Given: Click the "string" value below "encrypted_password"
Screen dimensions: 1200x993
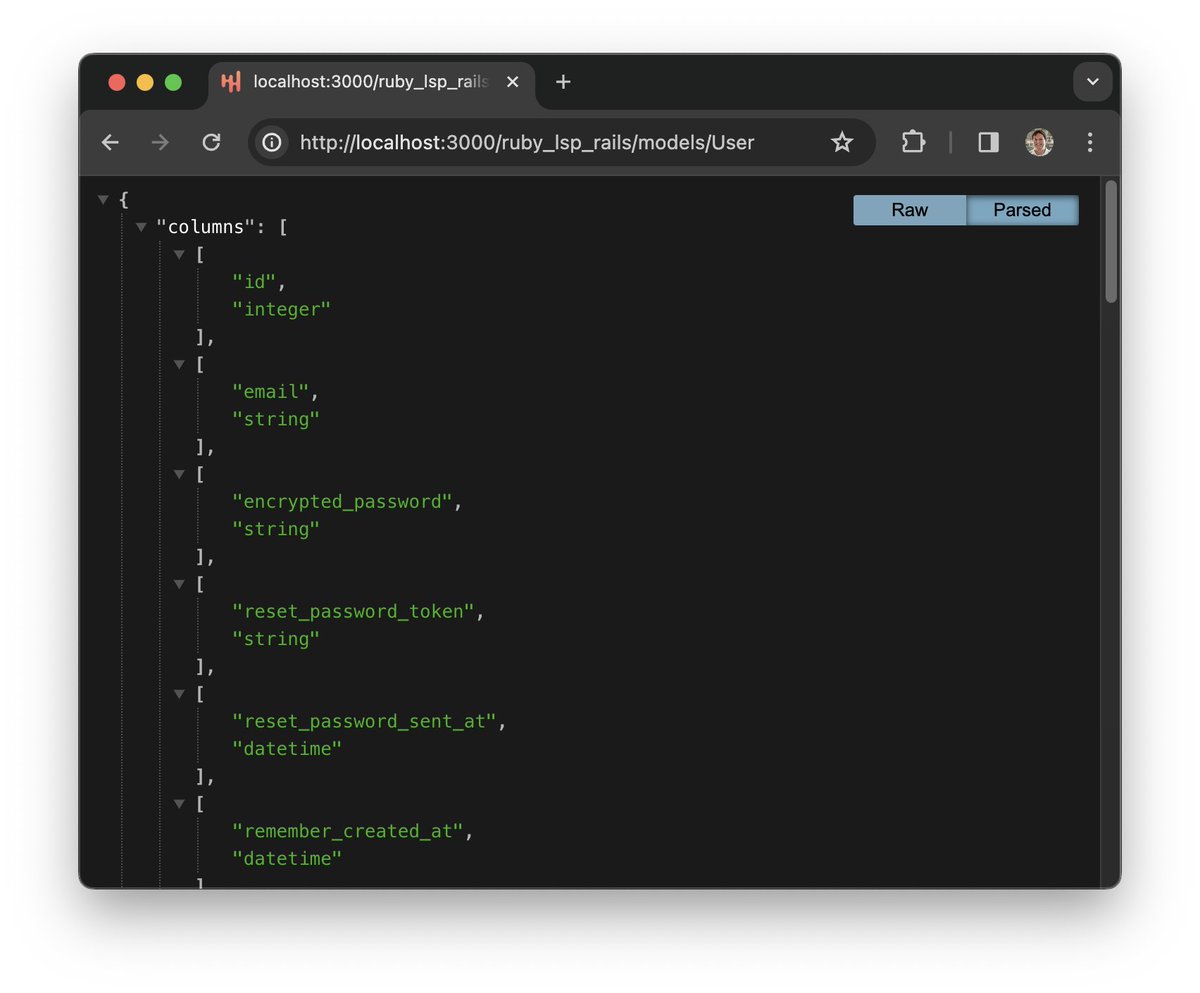Looking at the screenshot, I should pyautogui.click(x=276, y=529).
